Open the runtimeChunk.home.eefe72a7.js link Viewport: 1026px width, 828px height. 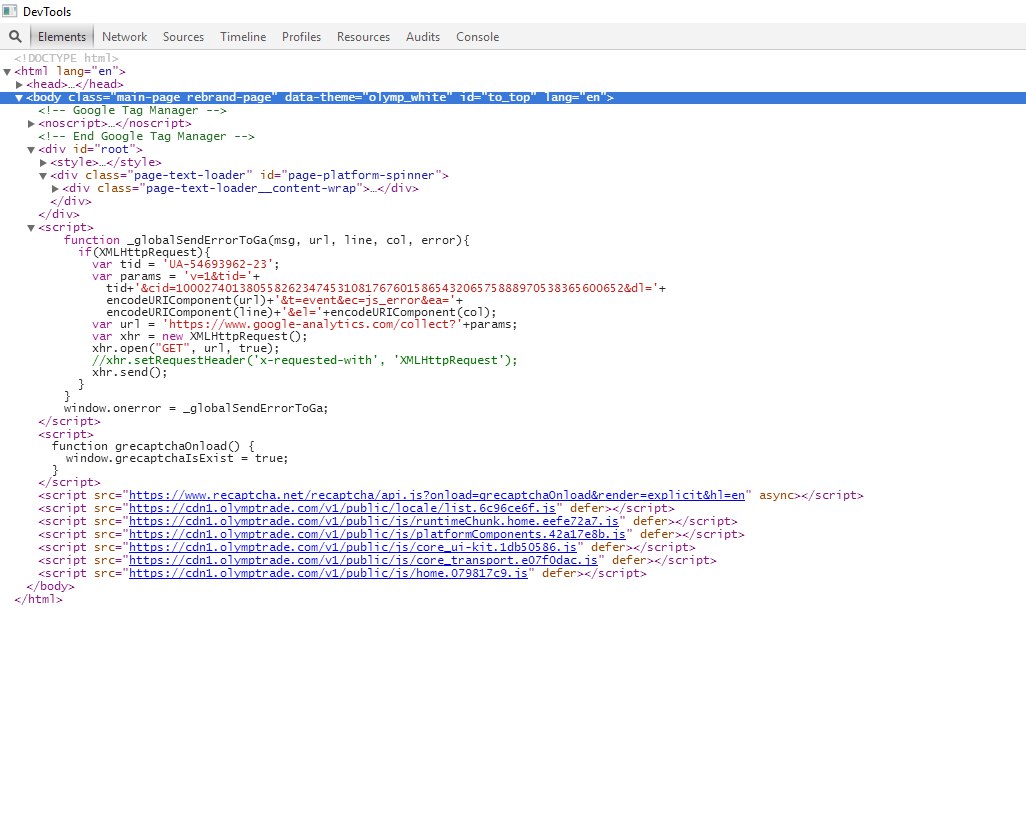click(374, 522)
